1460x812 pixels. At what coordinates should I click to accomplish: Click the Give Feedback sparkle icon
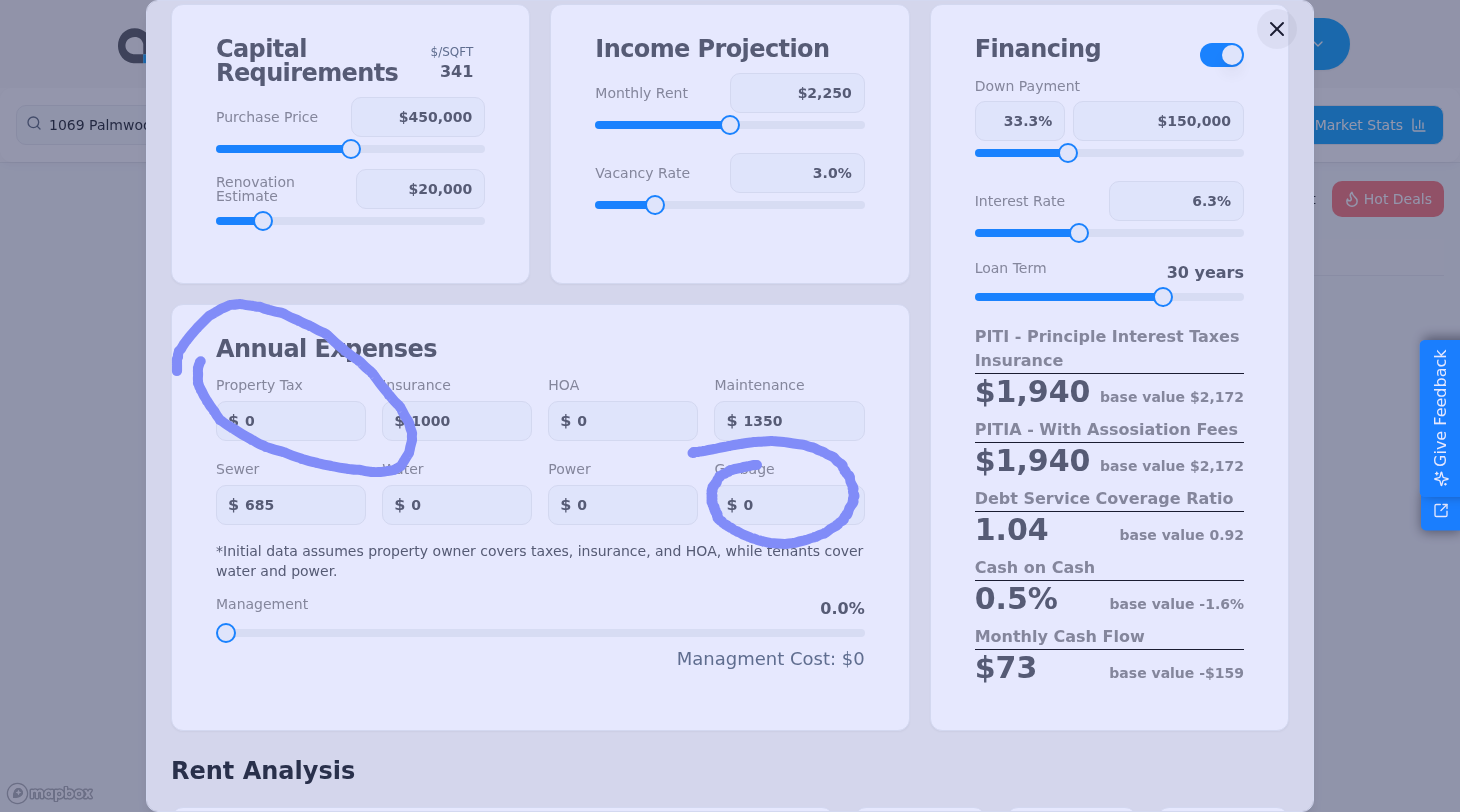coord(1440,478)
